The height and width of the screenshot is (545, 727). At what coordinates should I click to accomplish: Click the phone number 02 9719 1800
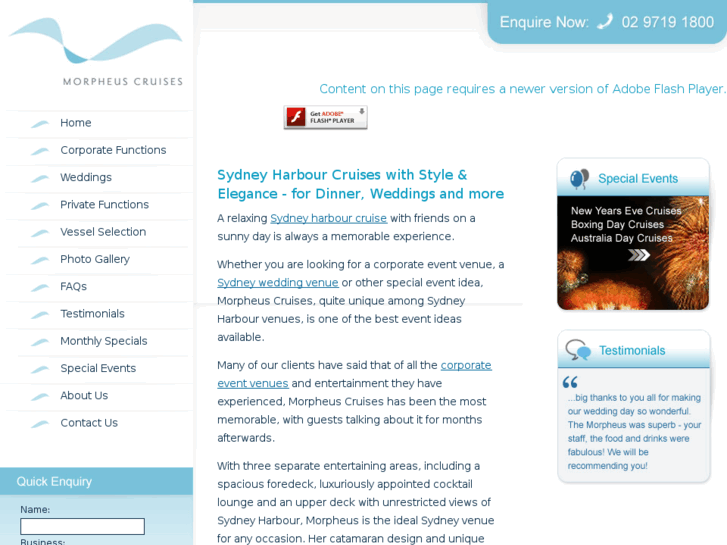(668, 22)
